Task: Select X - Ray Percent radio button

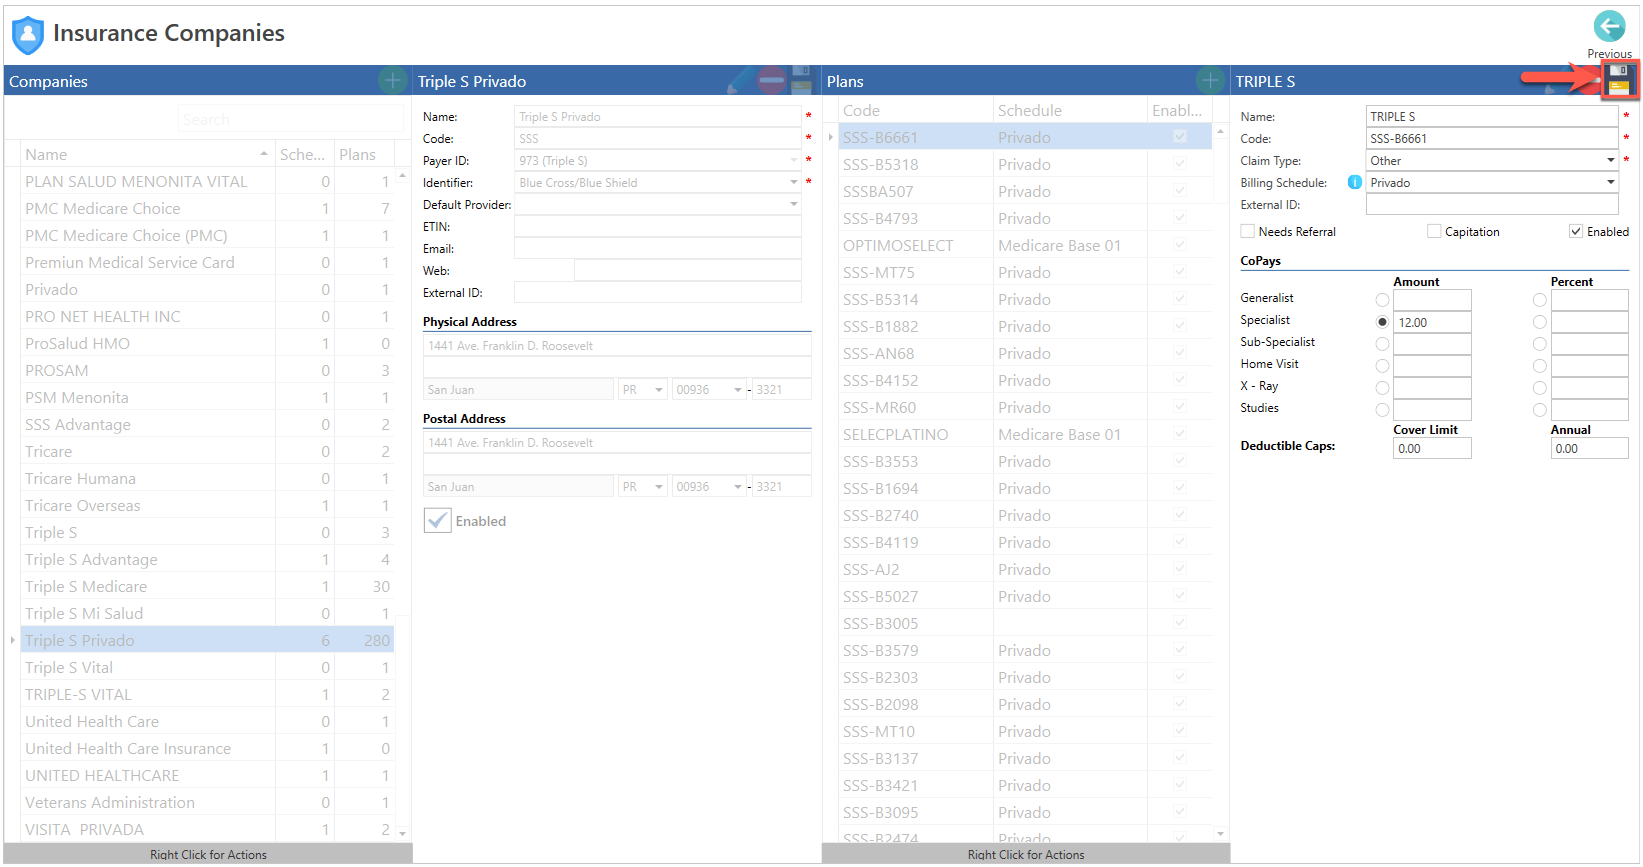Action: tap(1539, 388)
